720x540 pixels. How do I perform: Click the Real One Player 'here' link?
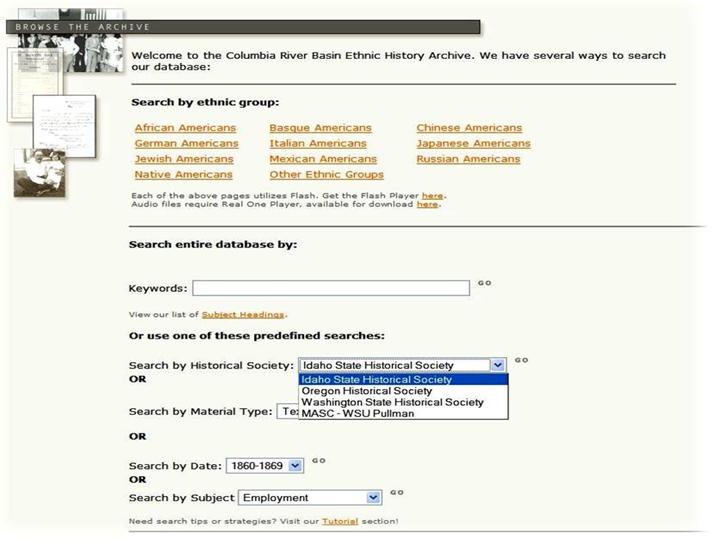(427, 204)
